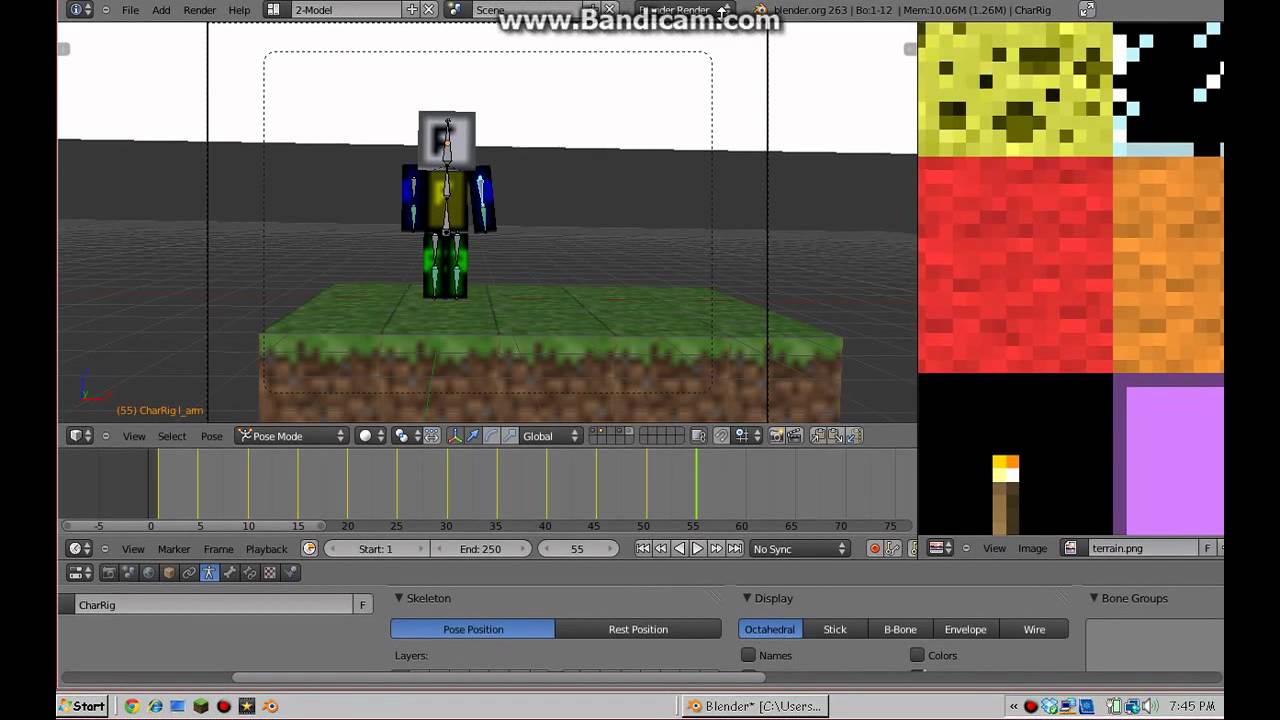Screen dimensions: 1280x720
Task: Jump to the last frame
Action: (x=735, y=549)
